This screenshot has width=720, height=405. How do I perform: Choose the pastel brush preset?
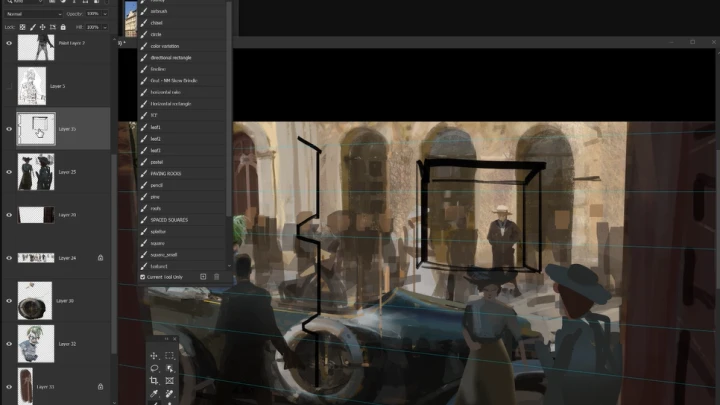click(182, 162)
